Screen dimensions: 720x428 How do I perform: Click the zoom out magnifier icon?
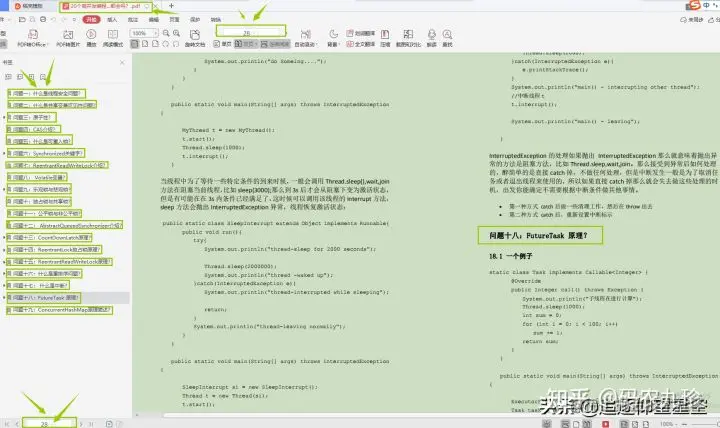pyautogui.click(x=166, y=34)
